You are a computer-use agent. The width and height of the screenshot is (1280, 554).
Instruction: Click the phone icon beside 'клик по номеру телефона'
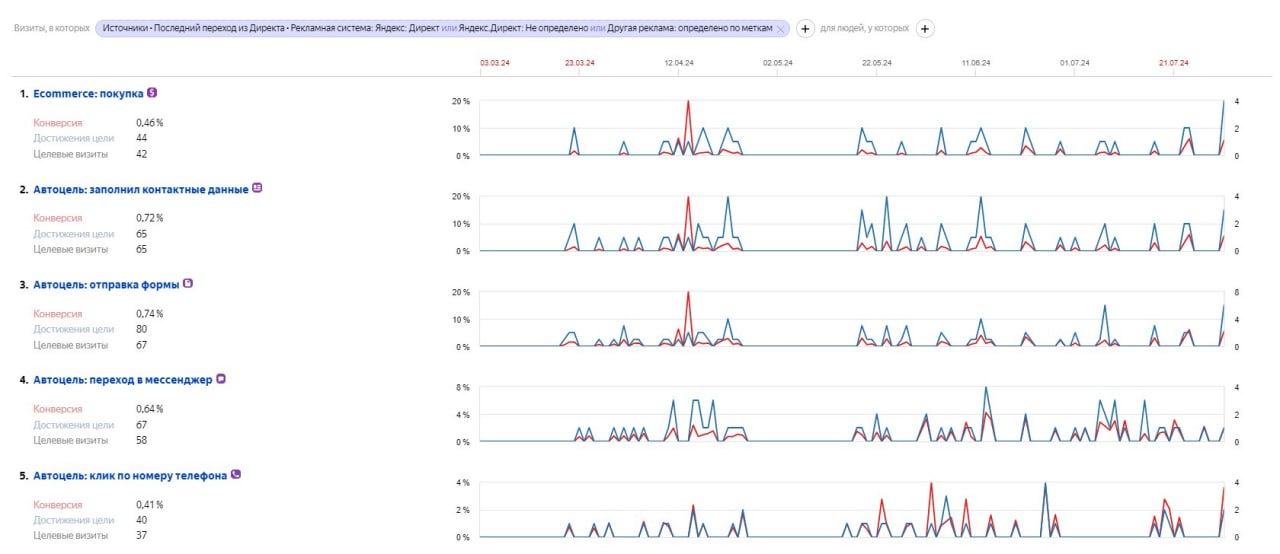pos(236,475)
